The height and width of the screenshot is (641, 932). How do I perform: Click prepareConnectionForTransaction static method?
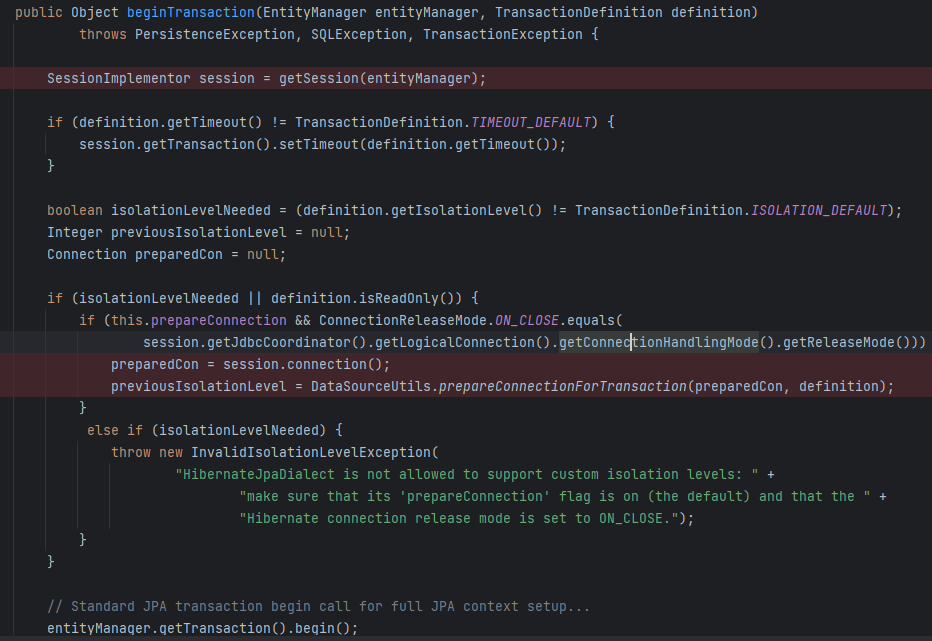click(563, 387)
